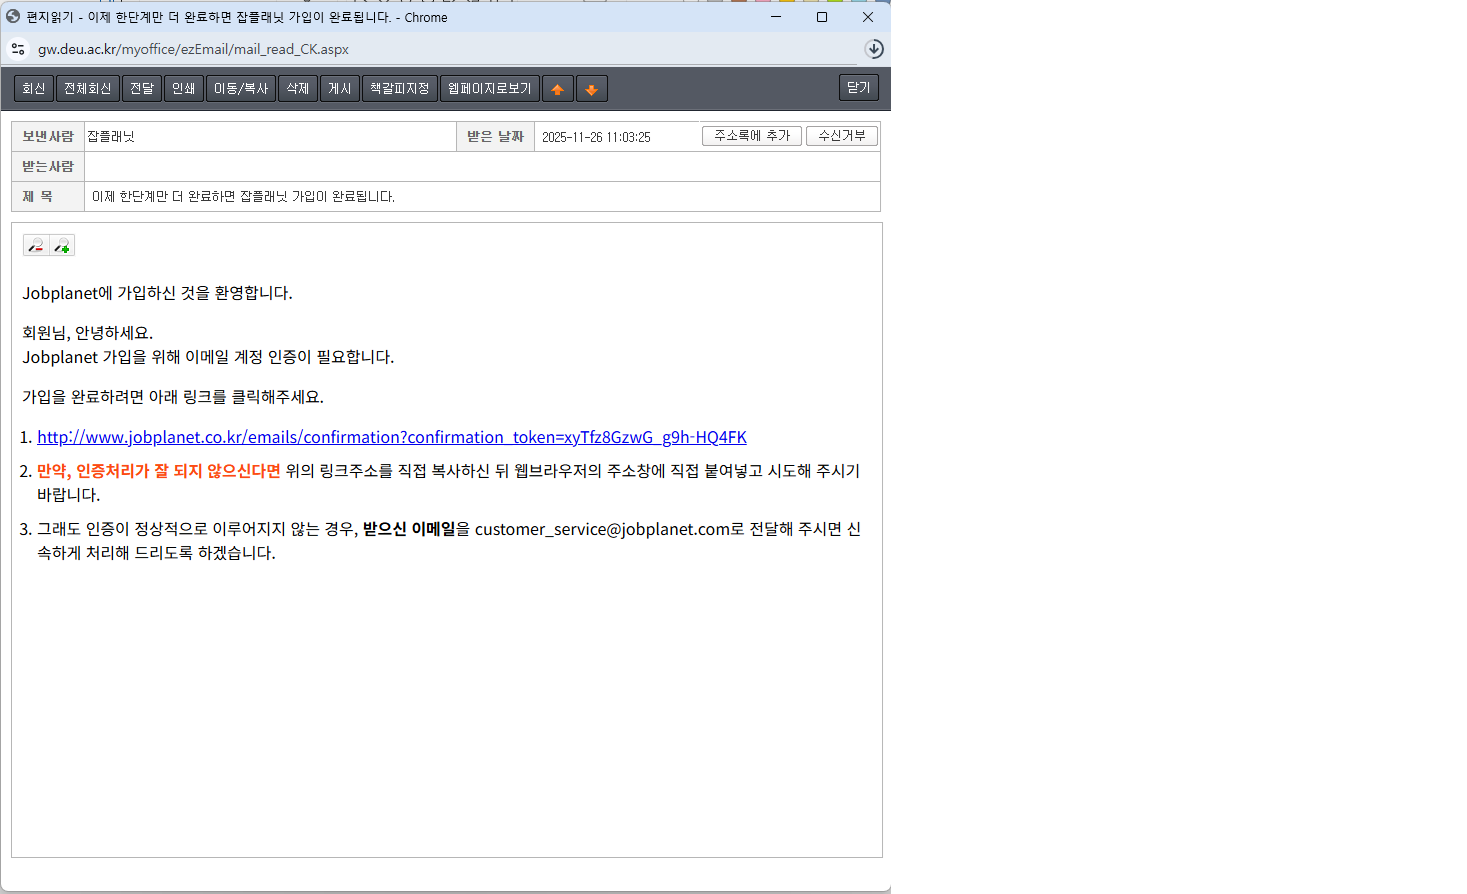The width and height of the screenshot is (1467, 894).
Task: Set a bookmark with 책갈피지정
Action: coord(400,89)
